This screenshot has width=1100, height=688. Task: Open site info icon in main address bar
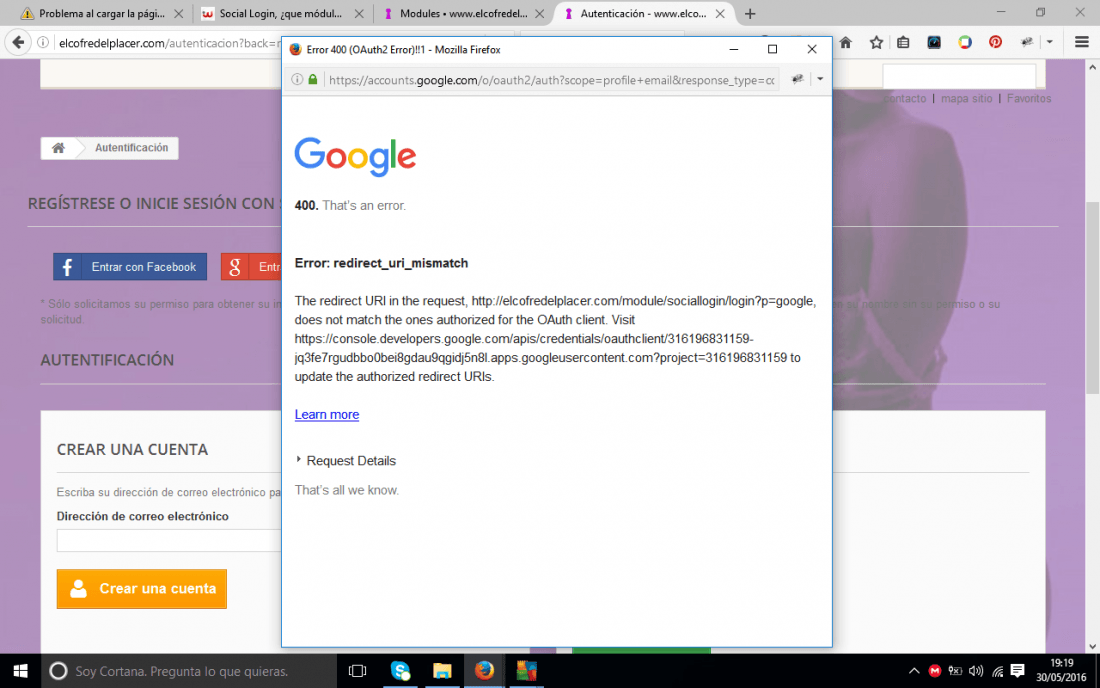click(x=43, y=43)
